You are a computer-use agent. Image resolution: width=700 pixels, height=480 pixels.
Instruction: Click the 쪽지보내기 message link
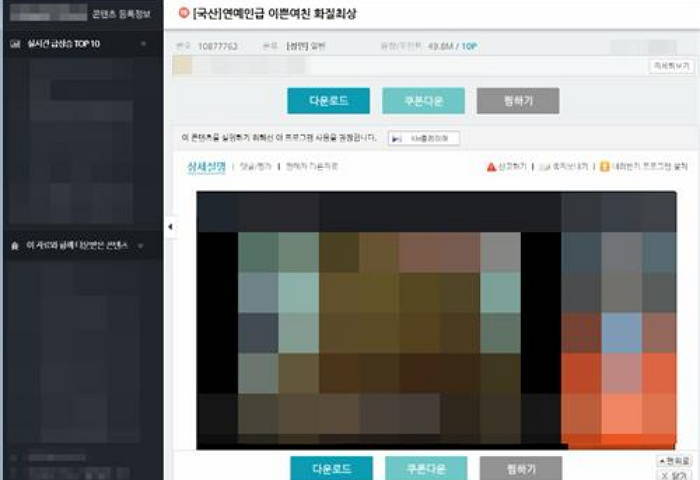point(570,167)
